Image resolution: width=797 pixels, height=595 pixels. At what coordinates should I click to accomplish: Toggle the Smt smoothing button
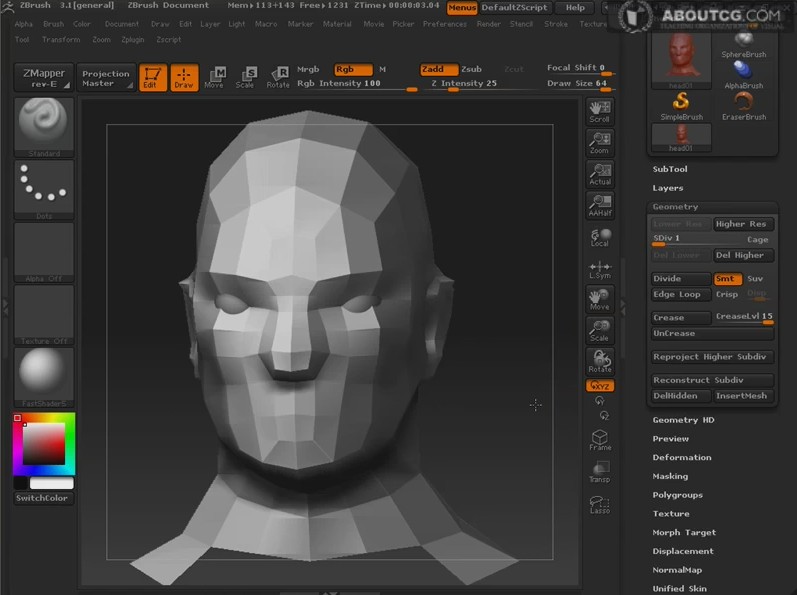pos(728,278)
